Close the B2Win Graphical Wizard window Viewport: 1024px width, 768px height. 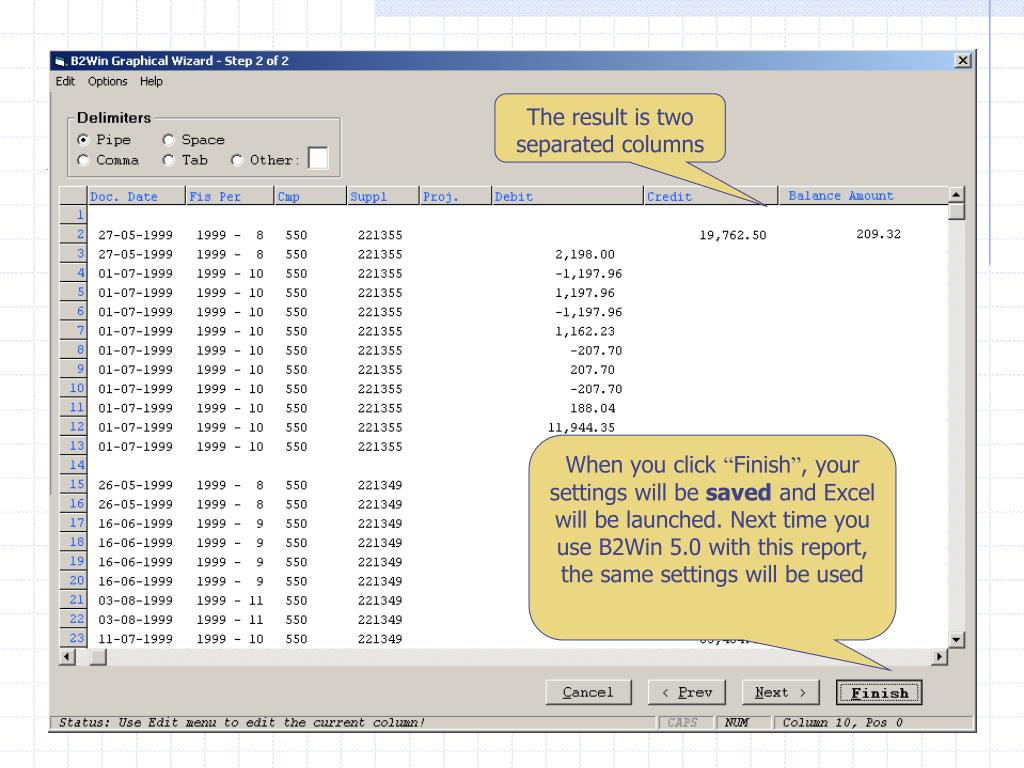[962, 61]
